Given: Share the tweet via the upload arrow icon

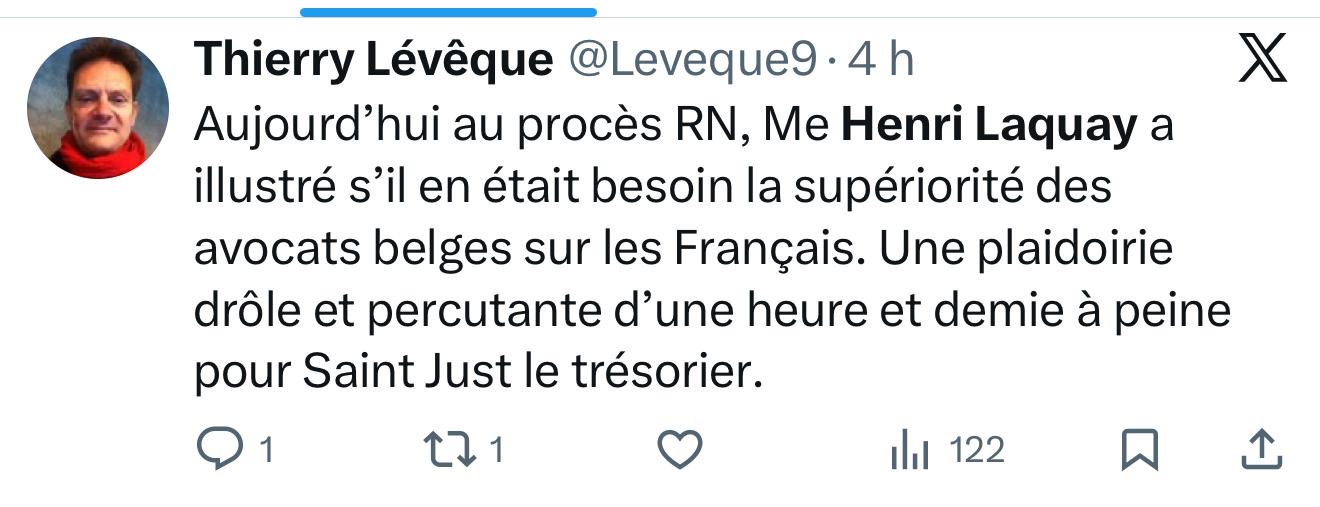Looking at the screenshot, I should pos(1262,450).
